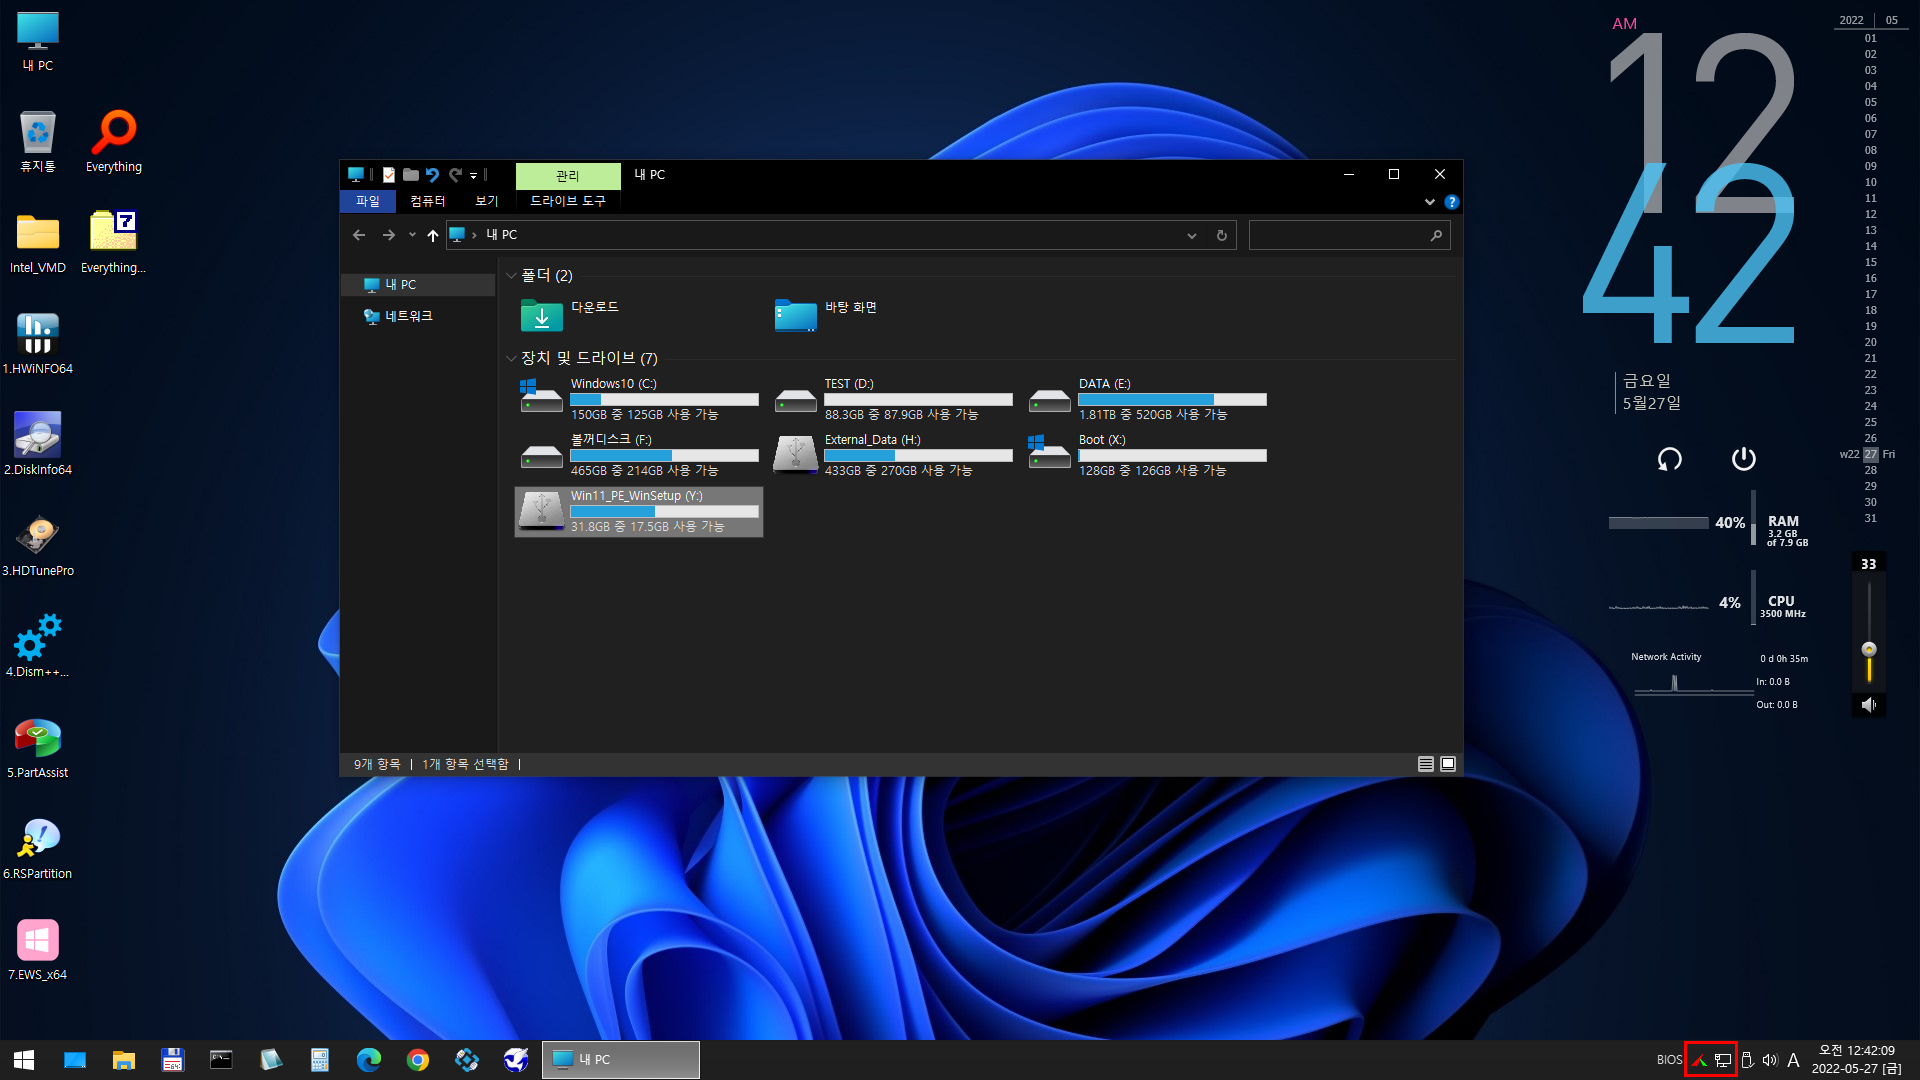Select the Boot (X:) drive
This screenshot has width=1920, height=1080.
(1147, 455)
